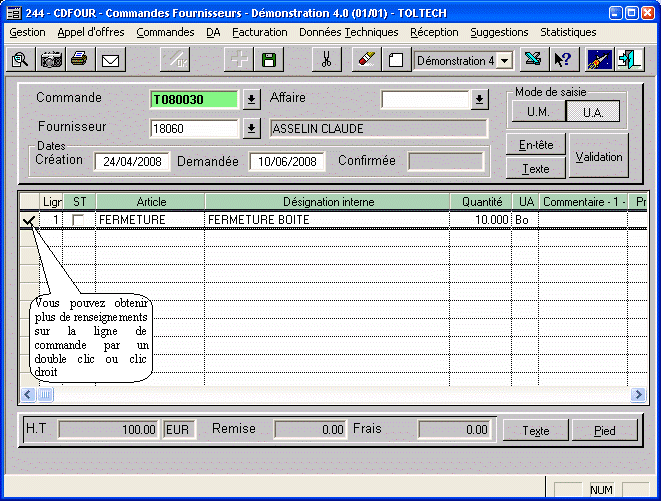Click the FERMETURE BOITE designation cell
This screenshot has width=661, height=501.
click(328, 220)
